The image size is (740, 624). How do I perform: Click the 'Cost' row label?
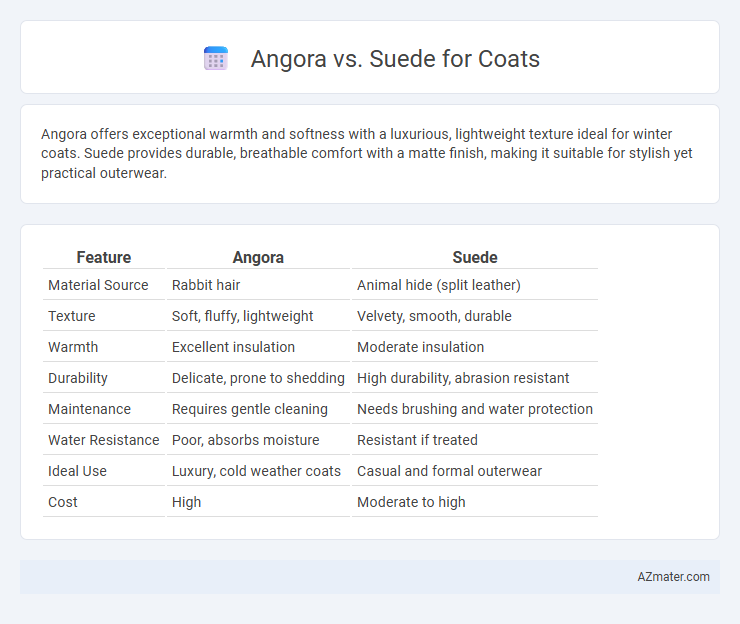pyautogui.click(x=63, y=502)
